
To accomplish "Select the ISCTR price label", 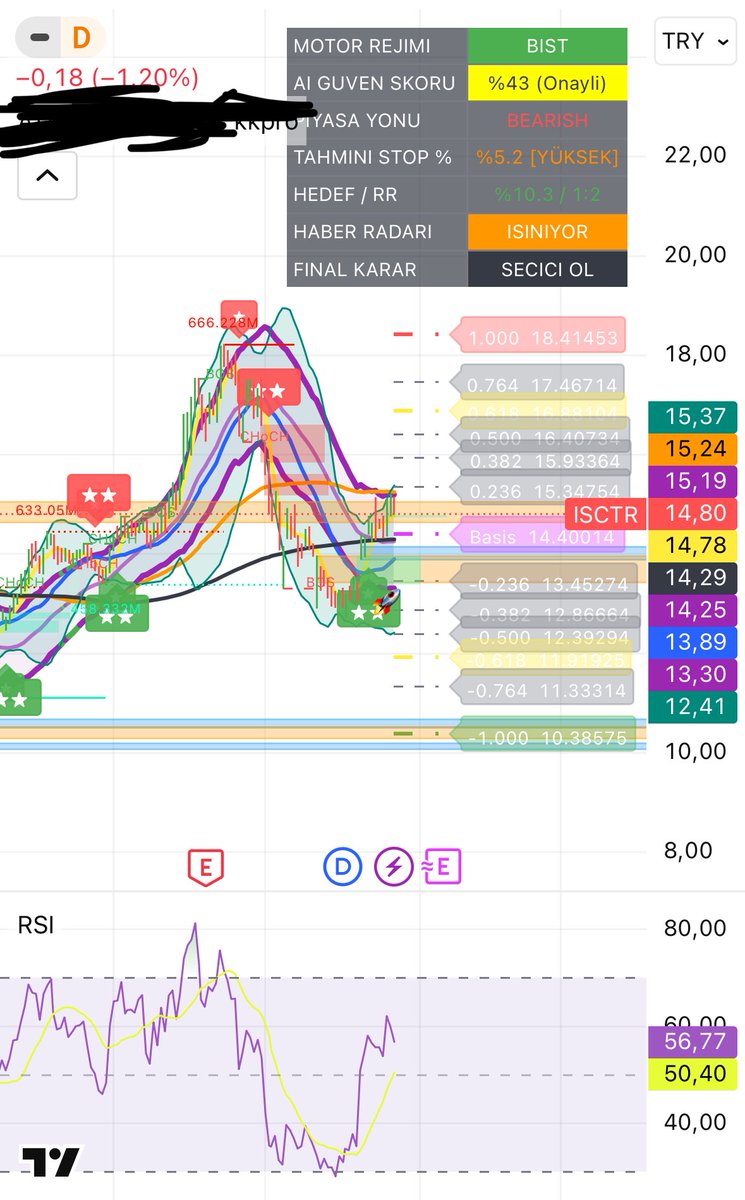I will 606,516.
